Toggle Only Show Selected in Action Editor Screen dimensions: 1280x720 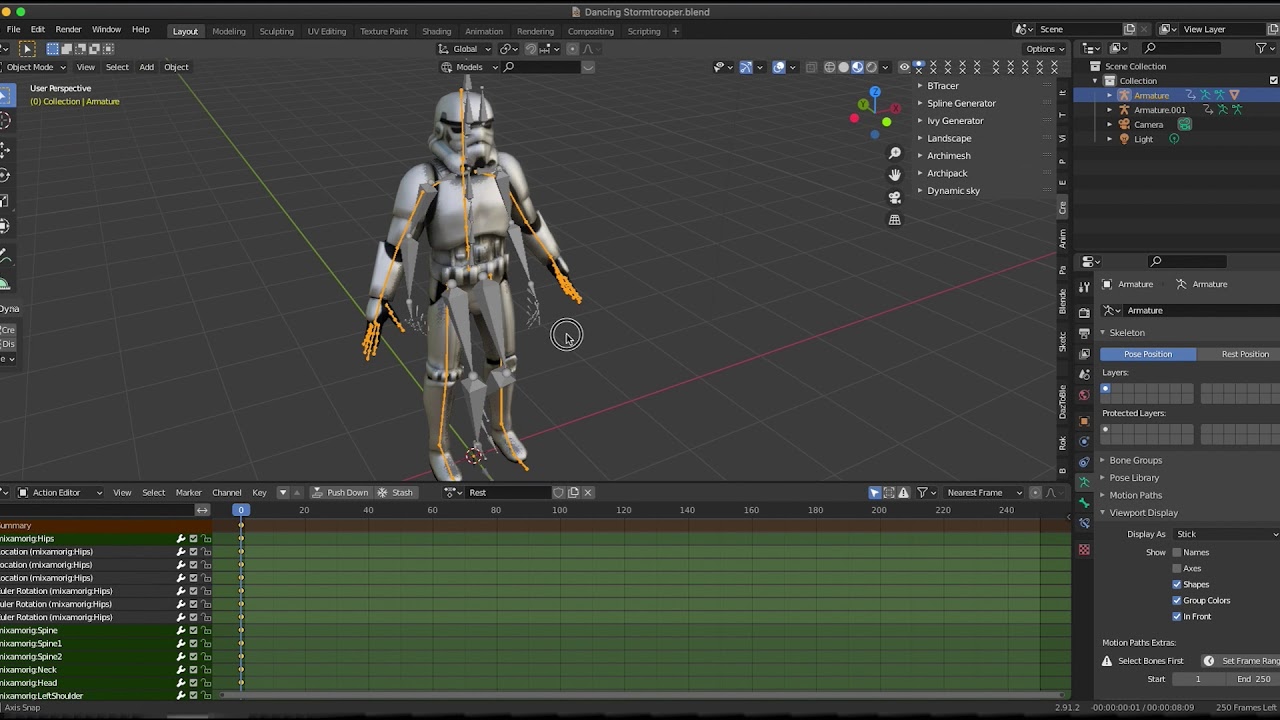tap(875, 492)
